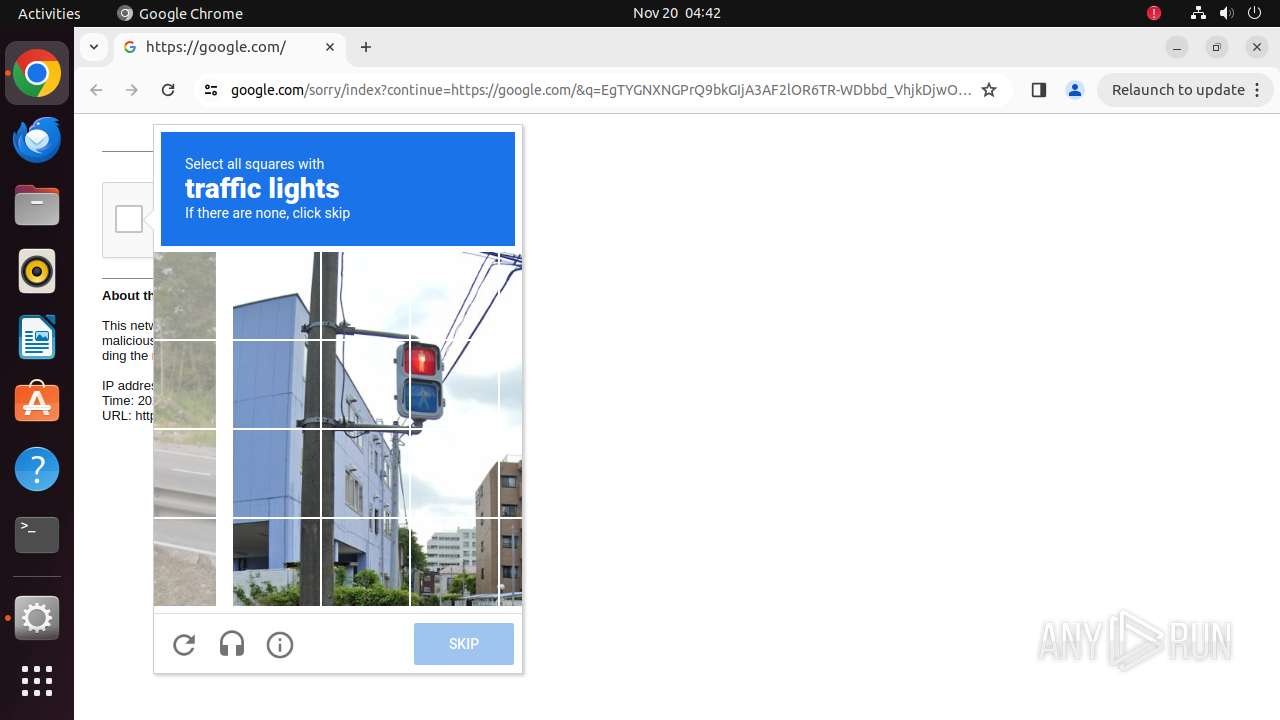The image size is (1280, 720).
Task: Expand the tab search dropdown arrow
Action: click(93, 47)
